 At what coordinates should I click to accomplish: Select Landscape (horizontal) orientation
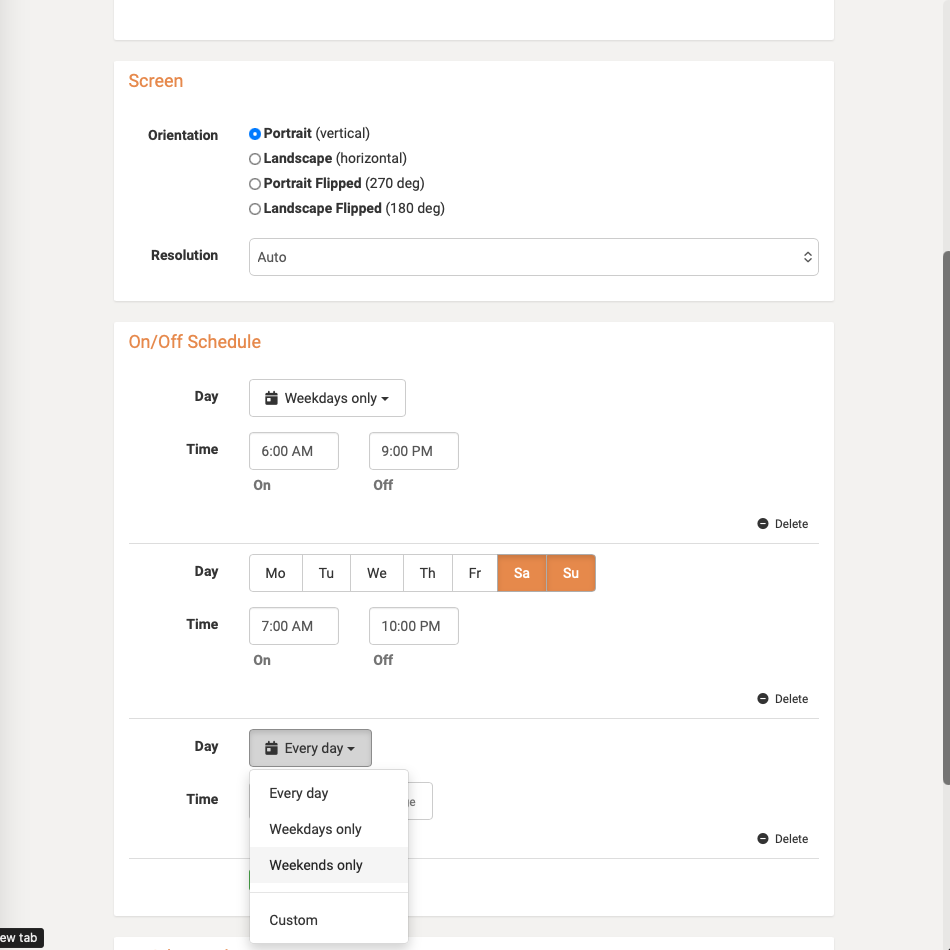[255, 158]
